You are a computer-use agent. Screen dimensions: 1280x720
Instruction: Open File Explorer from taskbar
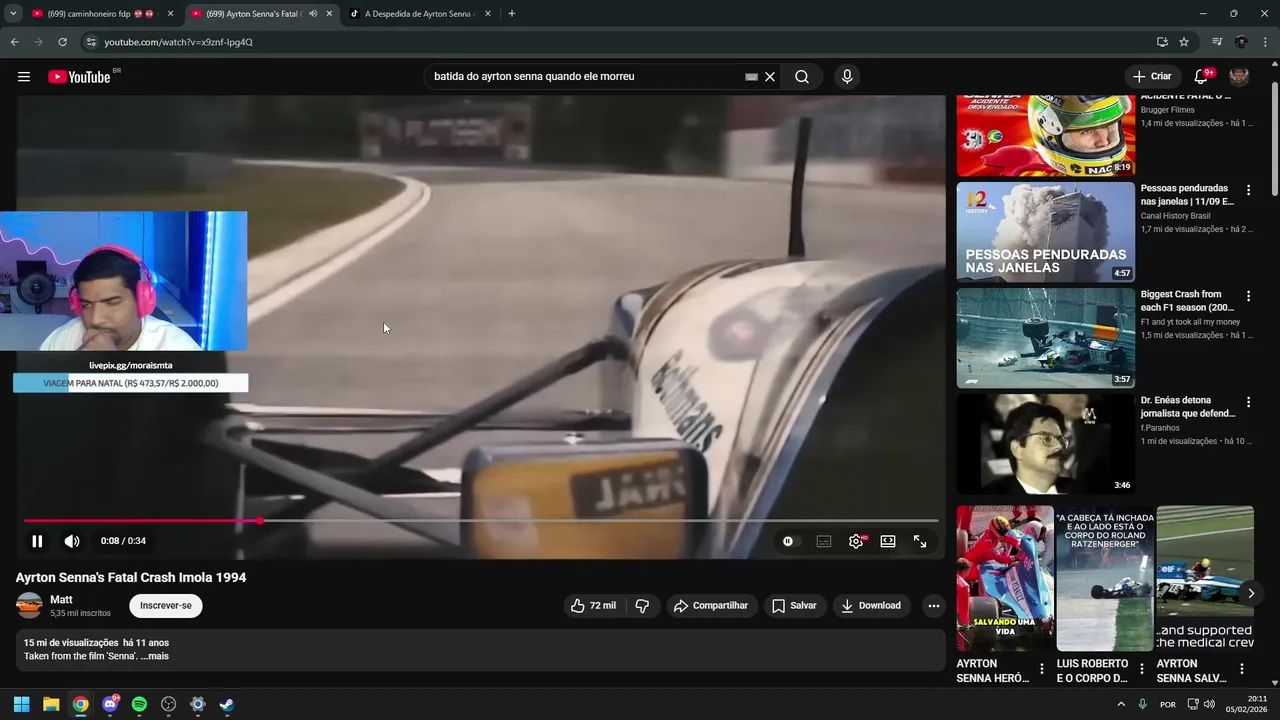pyautogui.click(x=51, y=704)
